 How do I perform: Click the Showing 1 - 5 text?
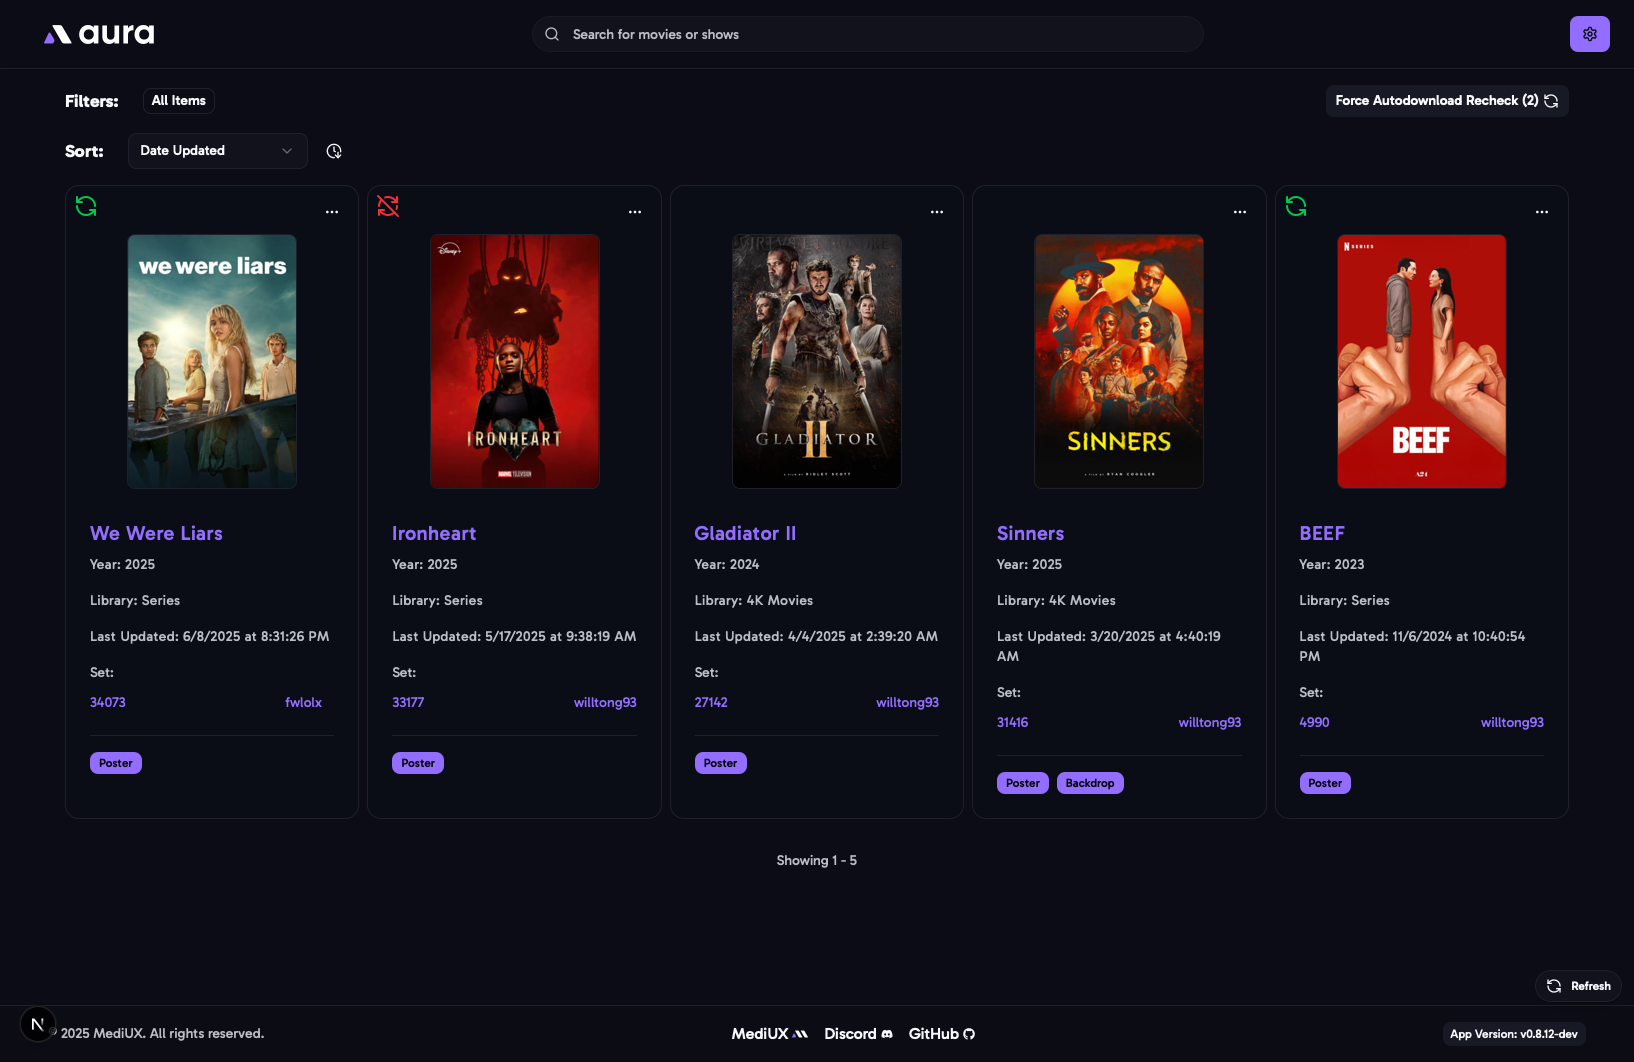816,861
